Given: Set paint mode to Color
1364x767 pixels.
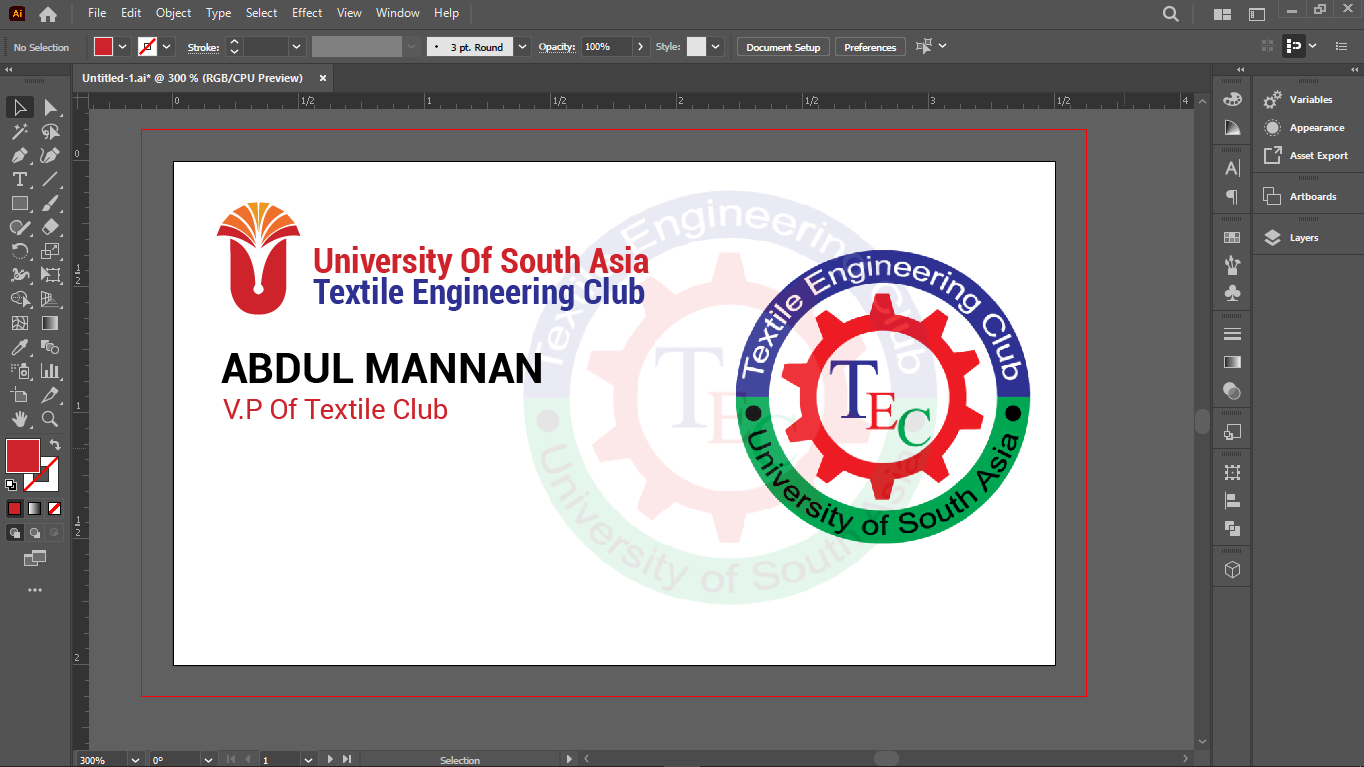Looking at the screenshot, I should tap(14, 508).
